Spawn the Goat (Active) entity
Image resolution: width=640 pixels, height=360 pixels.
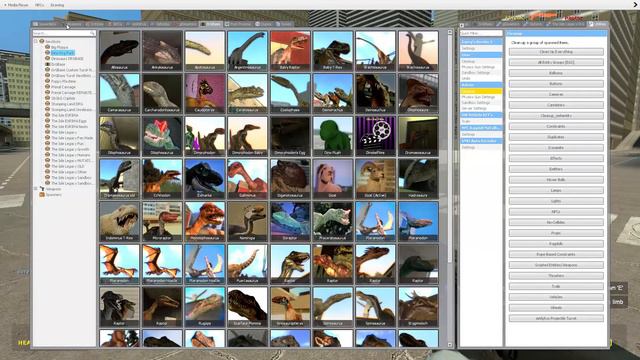tap(375, 178)
